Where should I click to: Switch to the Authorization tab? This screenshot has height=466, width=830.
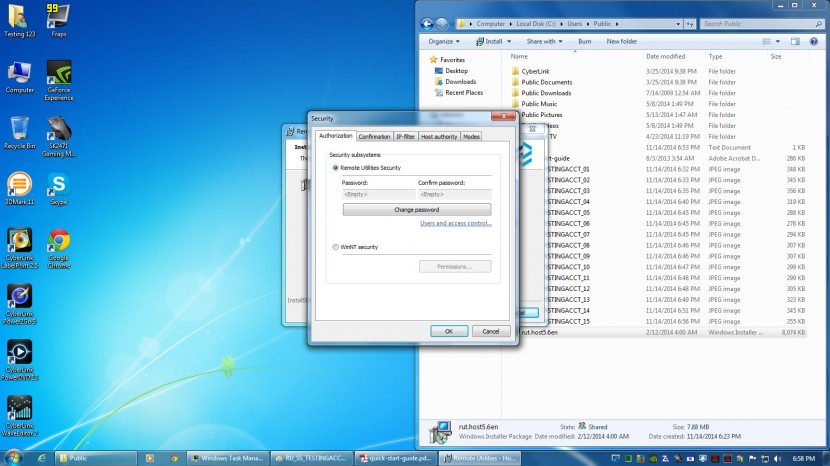[336, 136]
